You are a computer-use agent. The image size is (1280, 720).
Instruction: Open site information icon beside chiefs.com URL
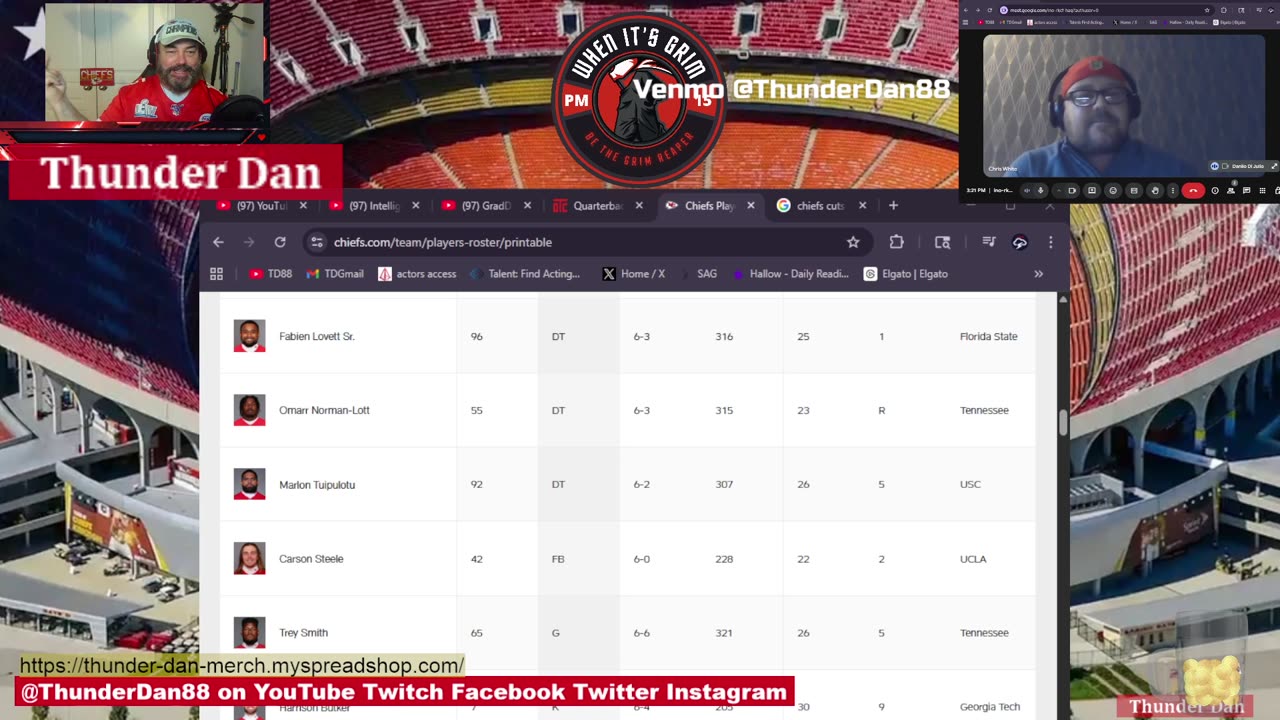[x=317, y=242]
